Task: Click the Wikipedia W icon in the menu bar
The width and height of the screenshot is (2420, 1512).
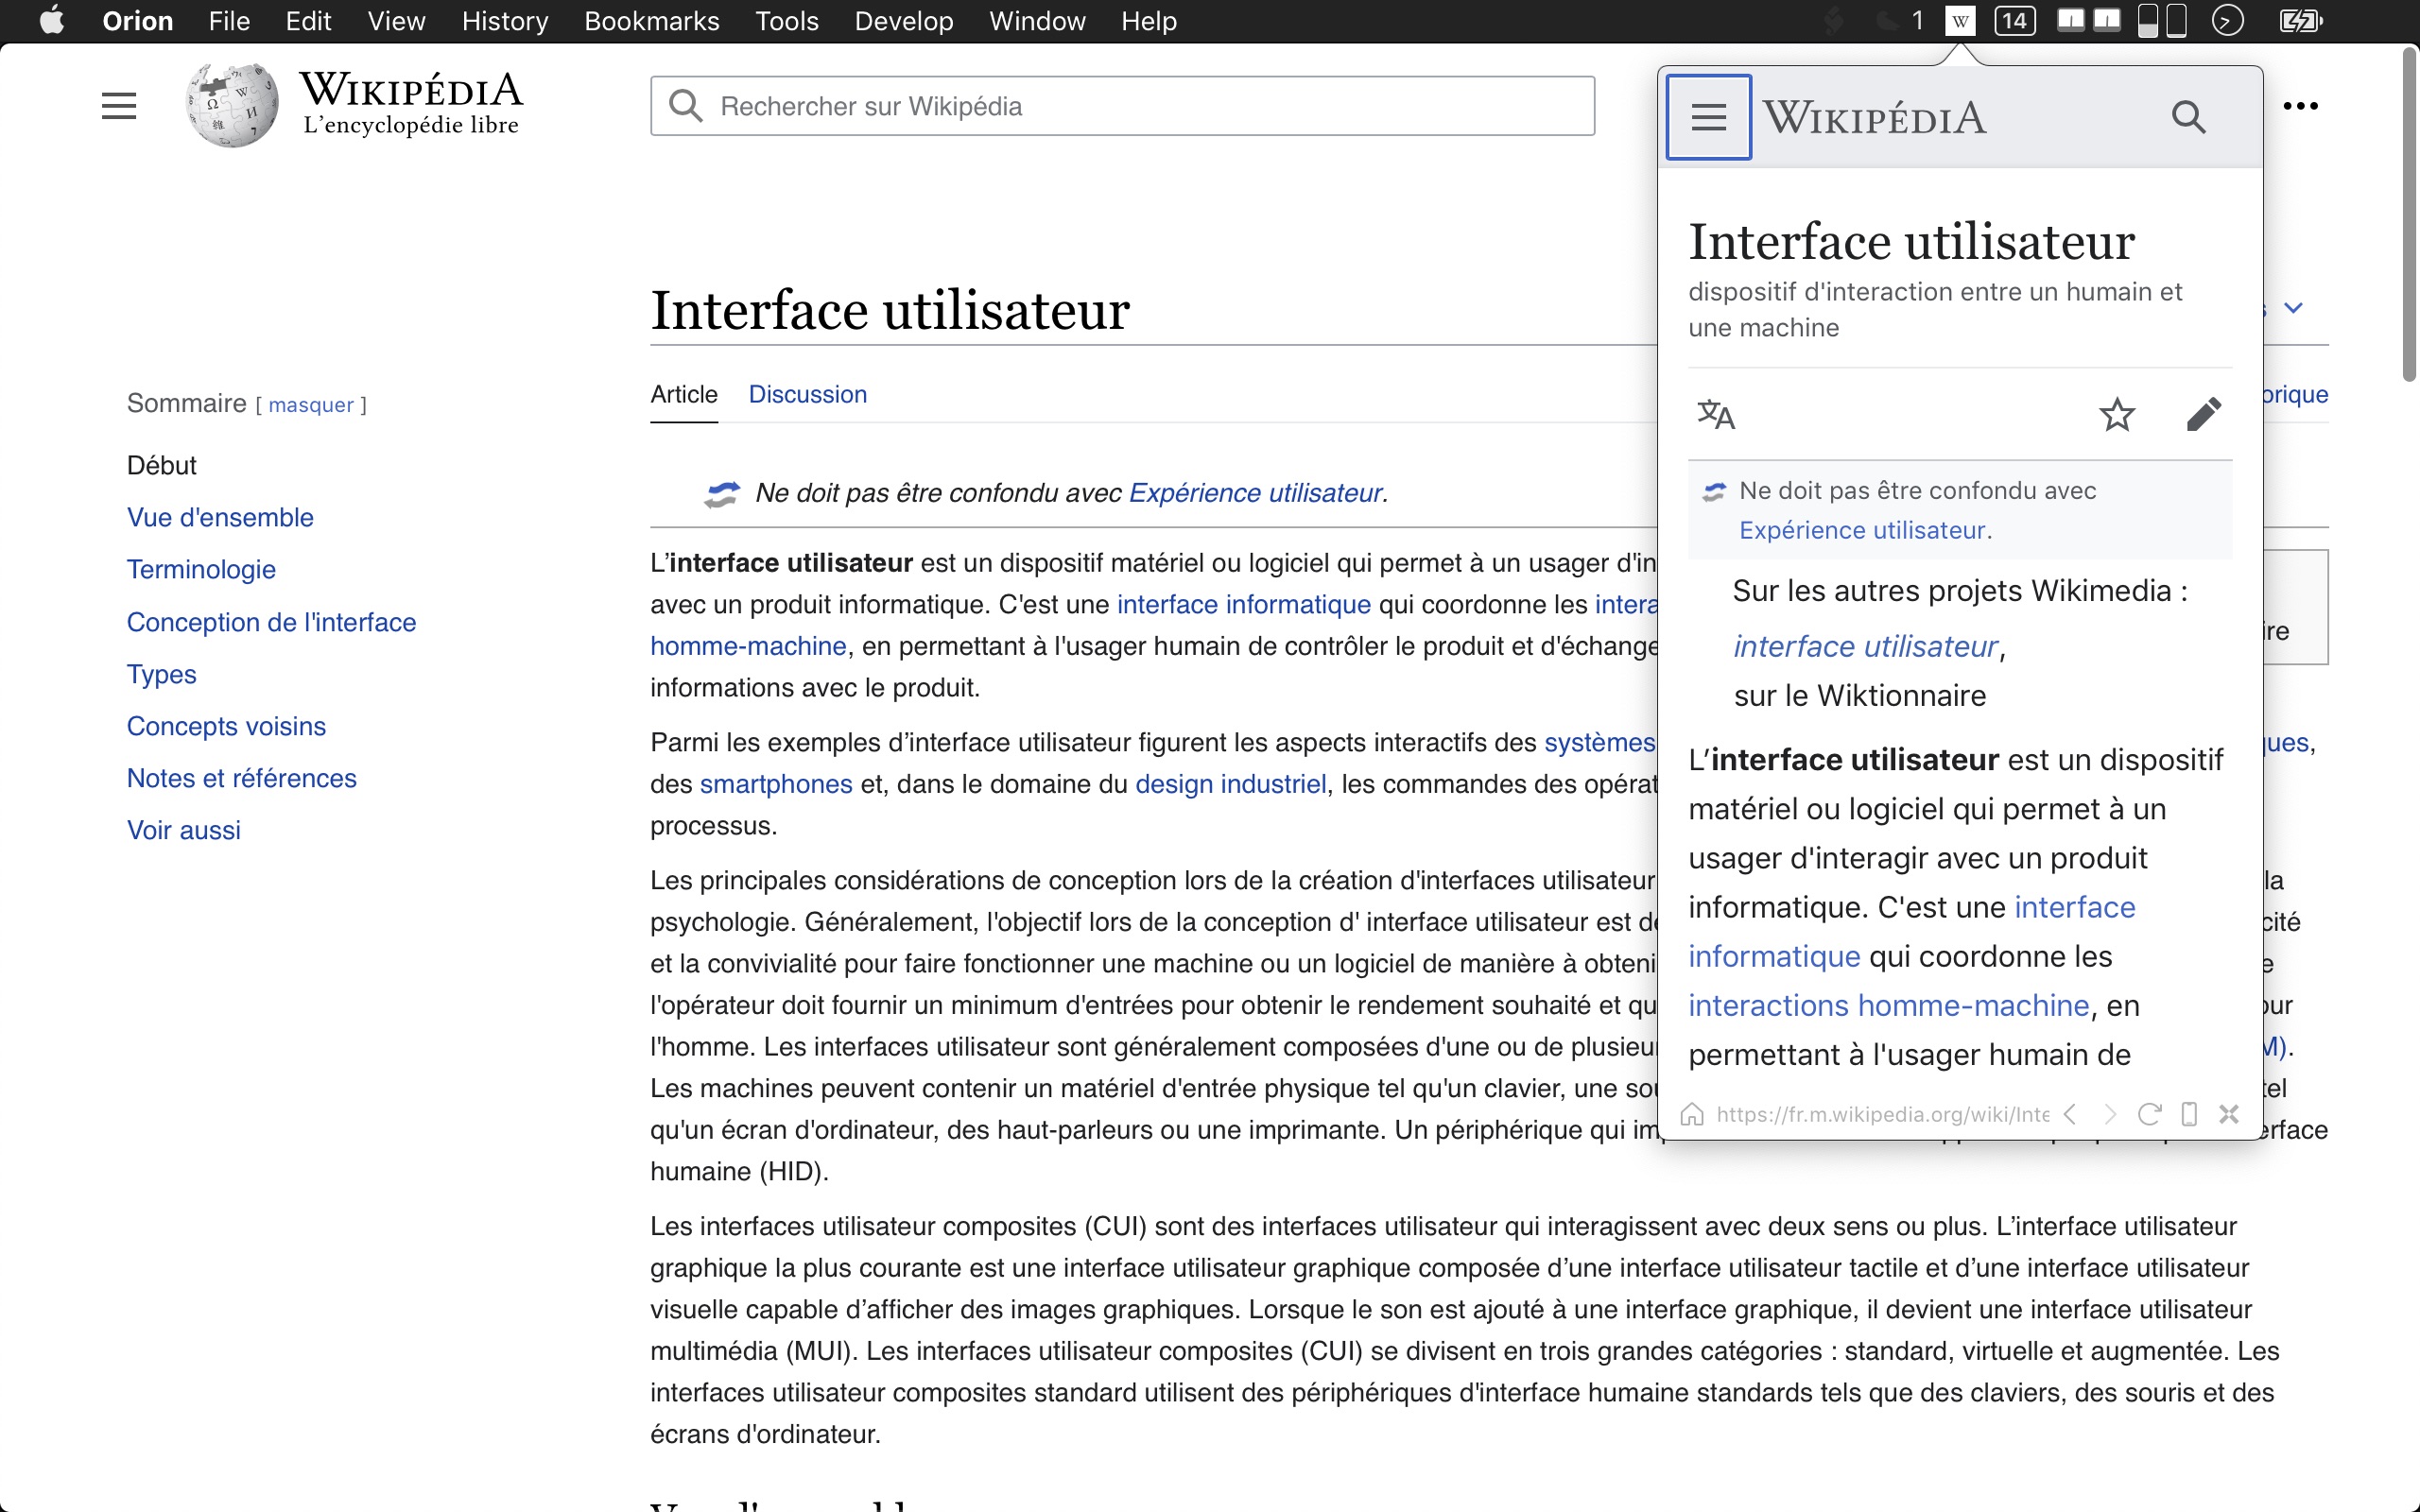Action: pyautogui.click(x=1960, y=21)
